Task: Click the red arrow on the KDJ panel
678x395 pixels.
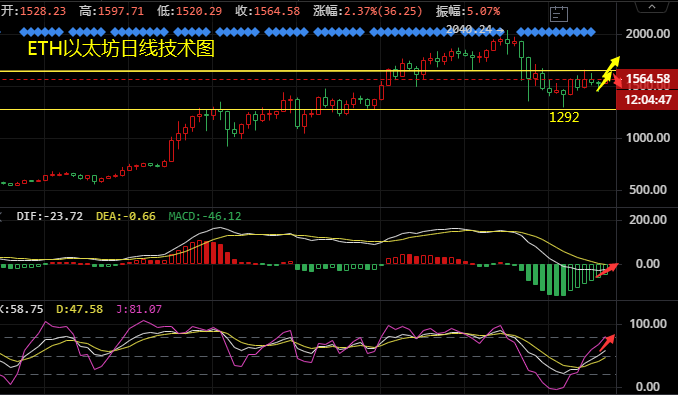Action: pos(607,342)
